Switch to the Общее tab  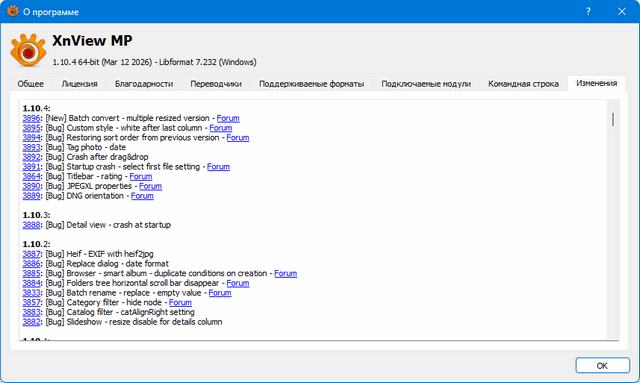pos(30,84)
